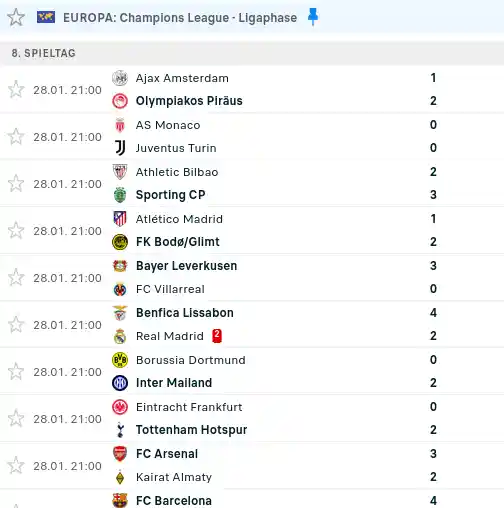This screenshot has width=504, height=508.
Task: Open Benfica Lissabon team name
Action: (x=185, y=313)
